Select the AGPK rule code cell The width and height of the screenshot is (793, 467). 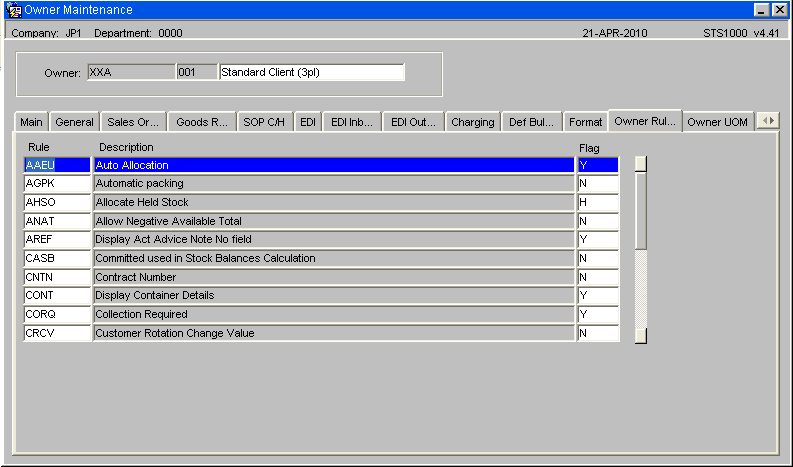pos(57,183)
